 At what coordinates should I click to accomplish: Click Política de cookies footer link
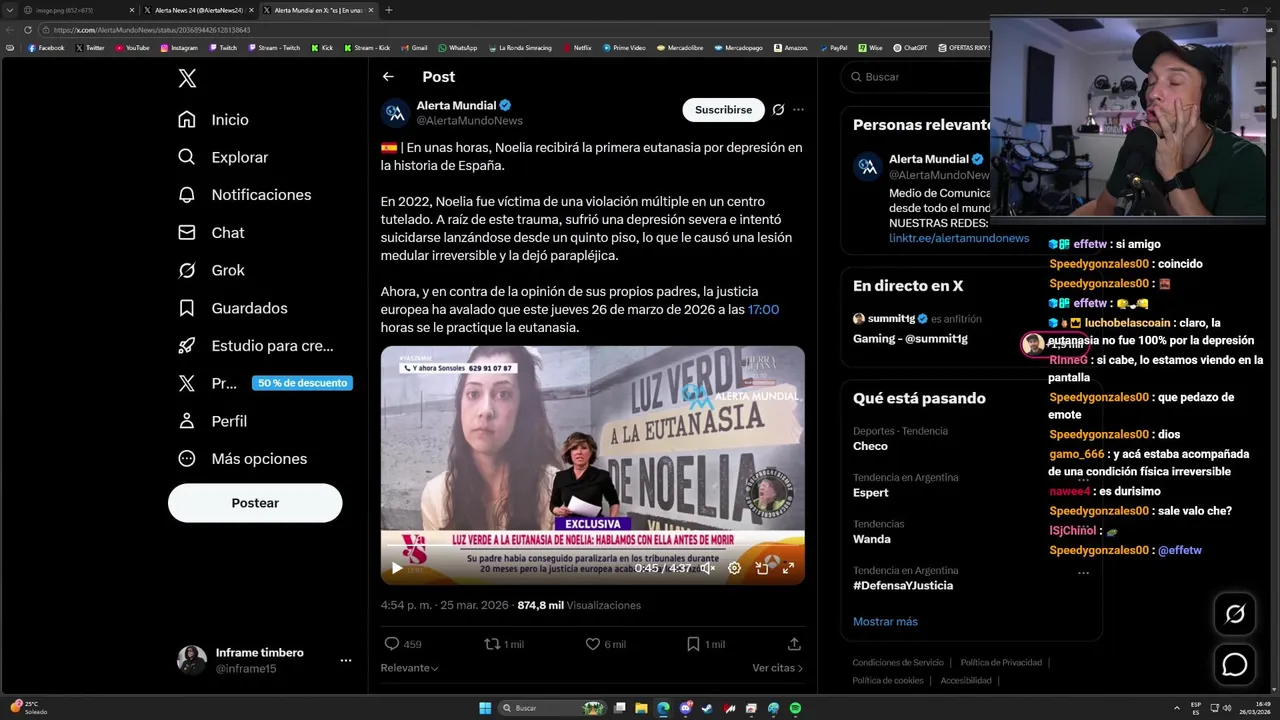[888, 681]
